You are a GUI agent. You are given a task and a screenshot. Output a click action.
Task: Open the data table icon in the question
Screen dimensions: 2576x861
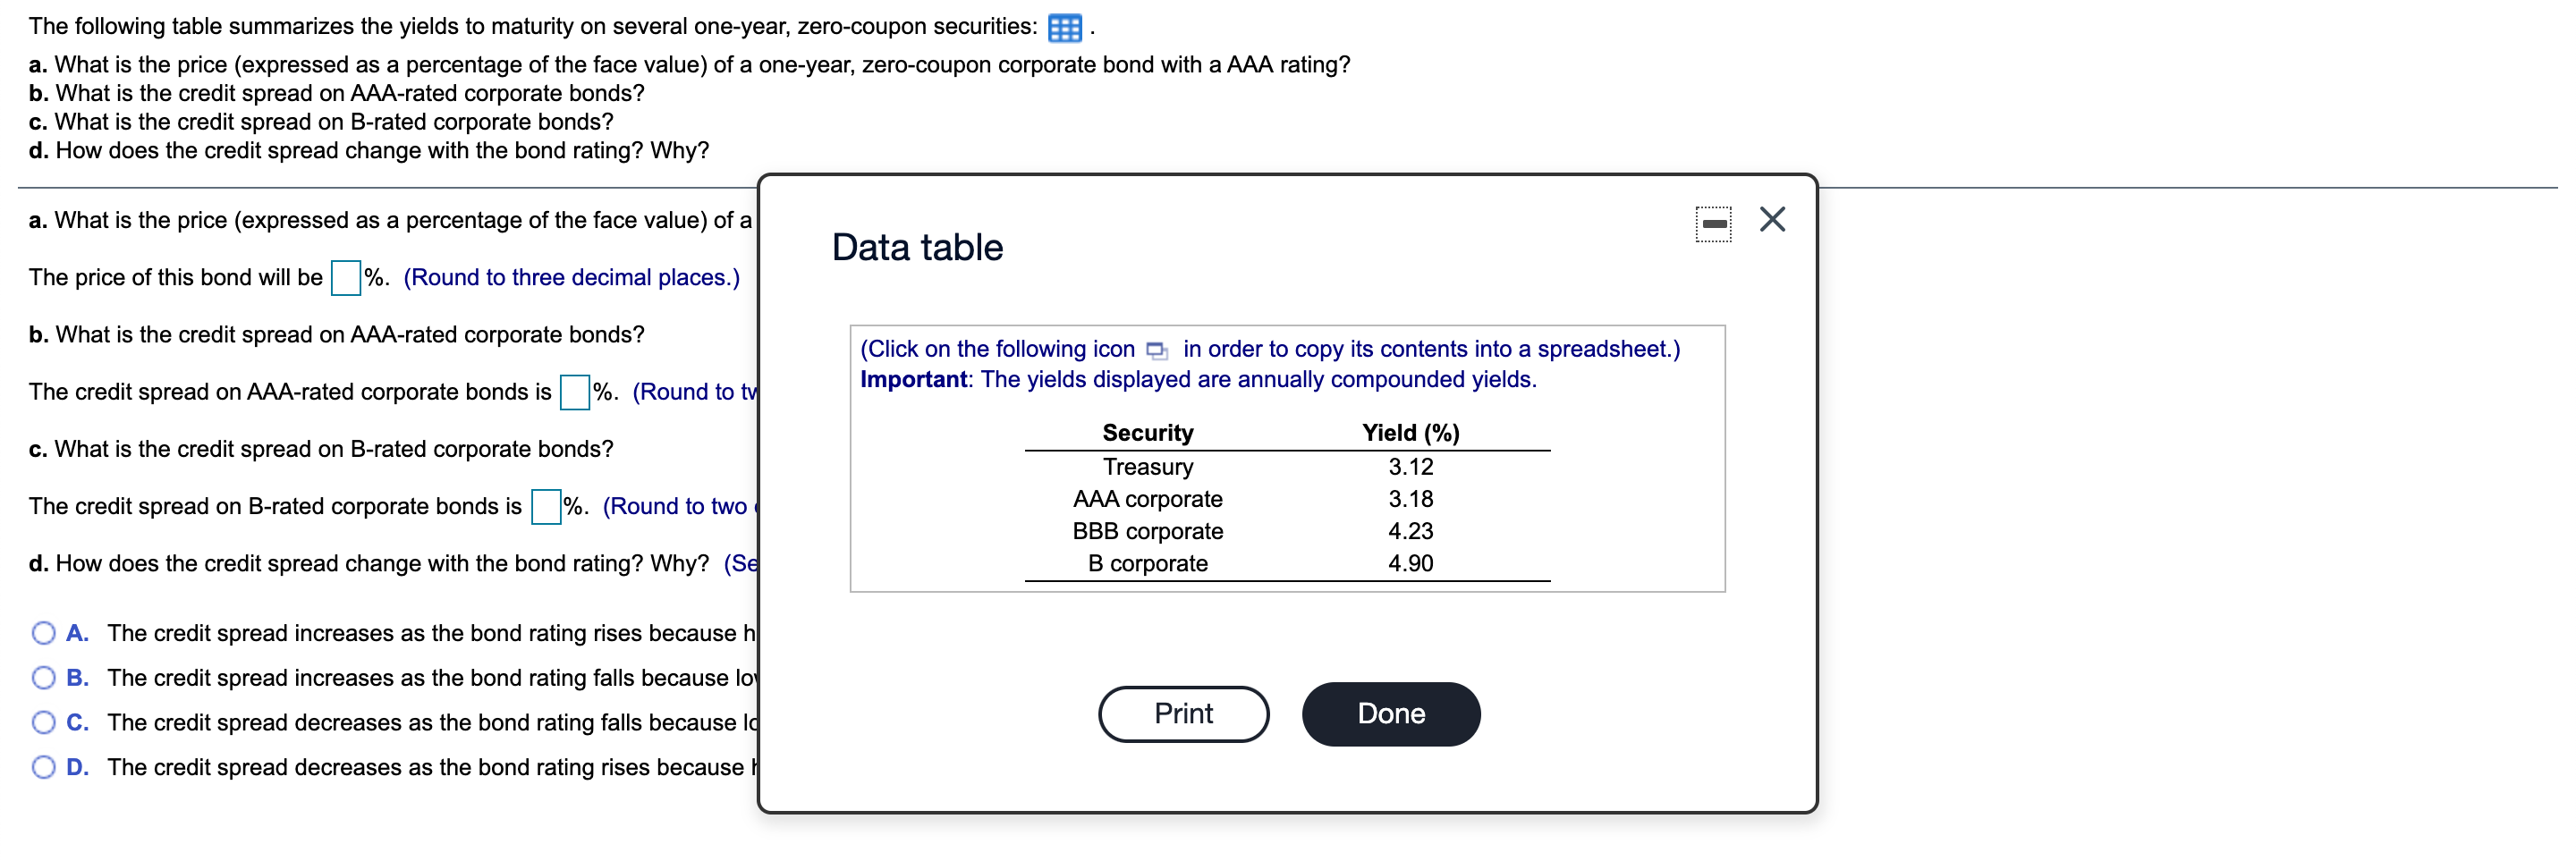pyautogui.click(x=1064, y=28)
